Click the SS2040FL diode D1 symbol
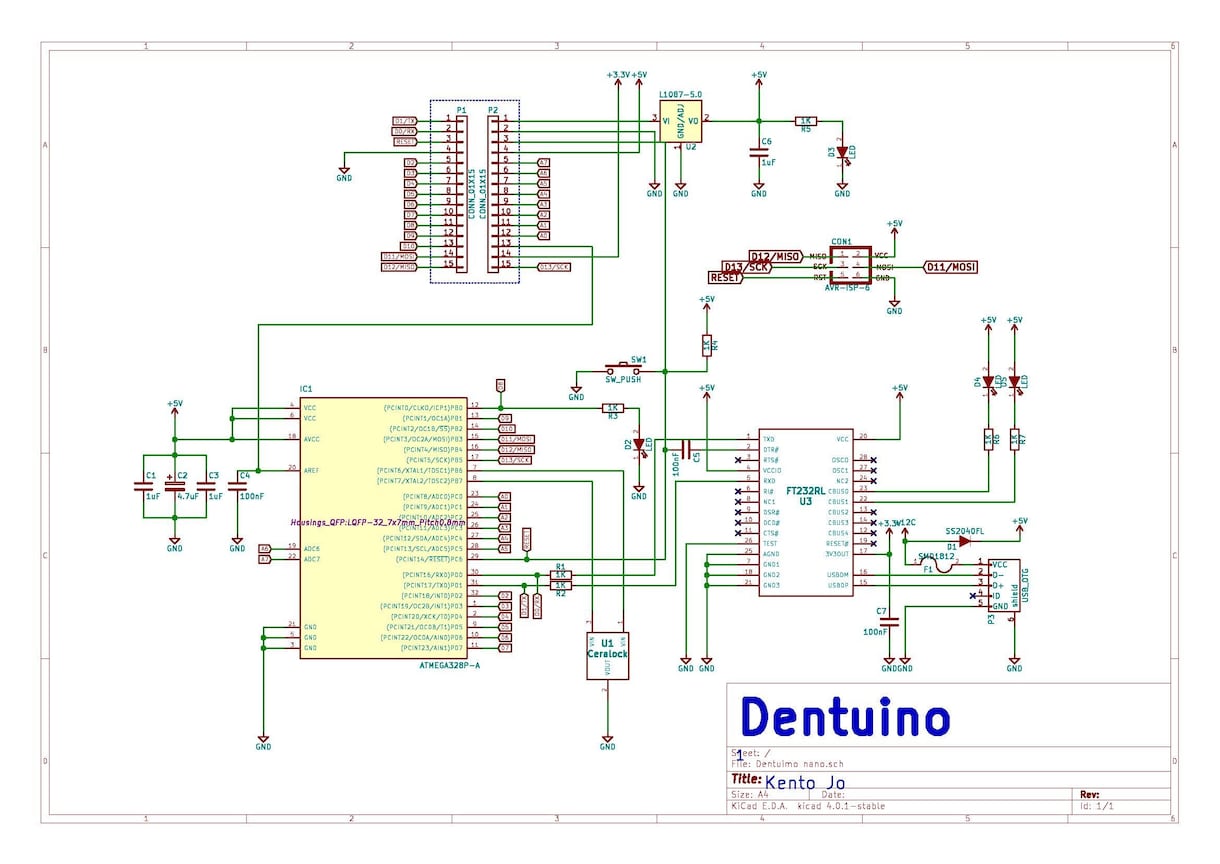Viewport: 1220px width, 864px height. [x=965, y=541]
